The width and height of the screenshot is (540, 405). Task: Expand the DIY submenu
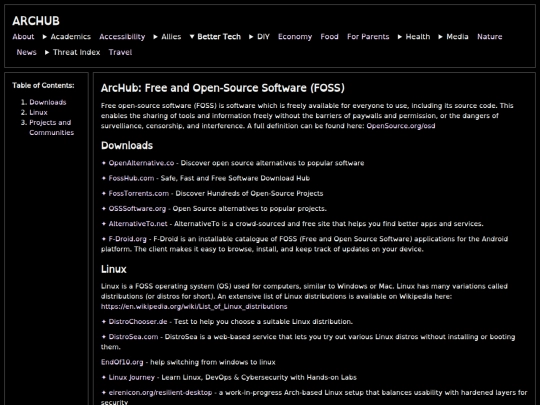coord(260,37)
